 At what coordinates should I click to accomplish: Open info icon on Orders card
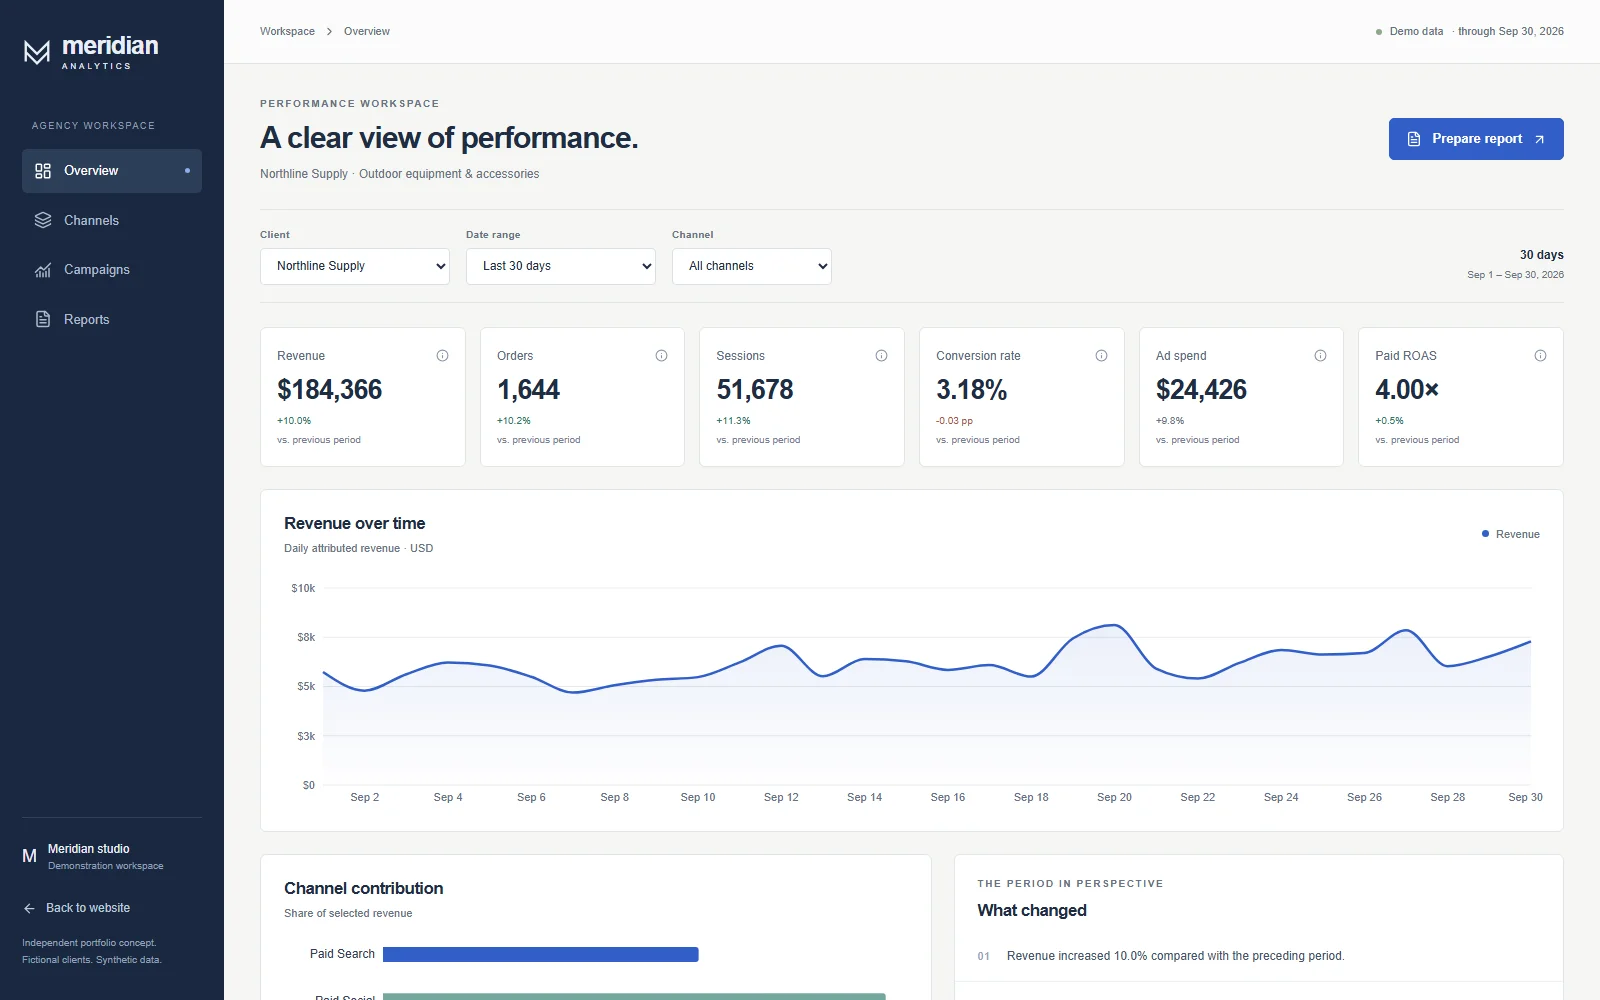pyautogui.click(x=662, y=356)
